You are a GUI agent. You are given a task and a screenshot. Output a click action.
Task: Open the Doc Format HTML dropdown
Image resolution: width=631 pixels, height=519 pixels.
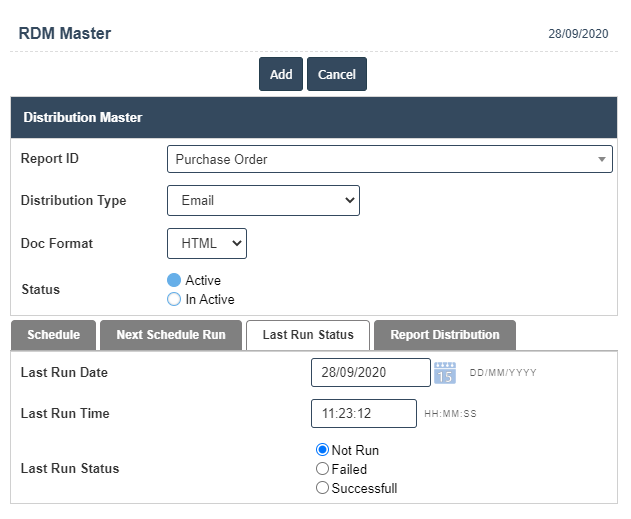pos(207,243)
